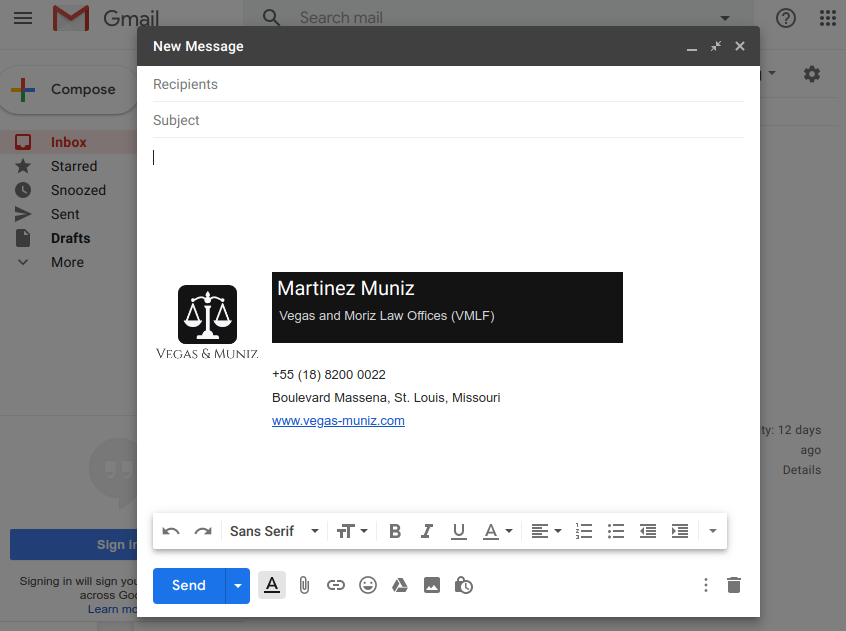
Task: Open more options three-dot menu in compose
Action: [x=706, y=585]
